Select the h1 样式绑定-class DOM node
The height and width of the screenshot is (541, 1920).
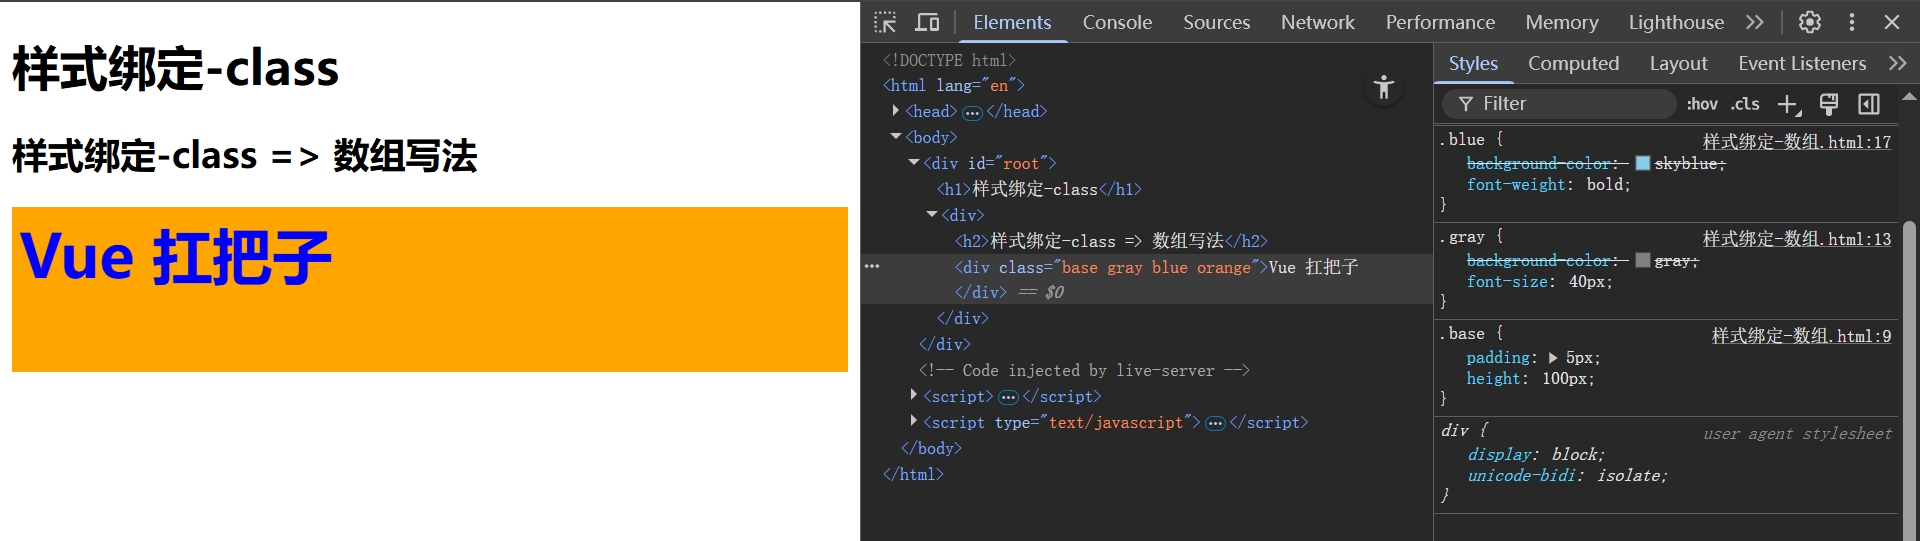(x=1039, y=189)
